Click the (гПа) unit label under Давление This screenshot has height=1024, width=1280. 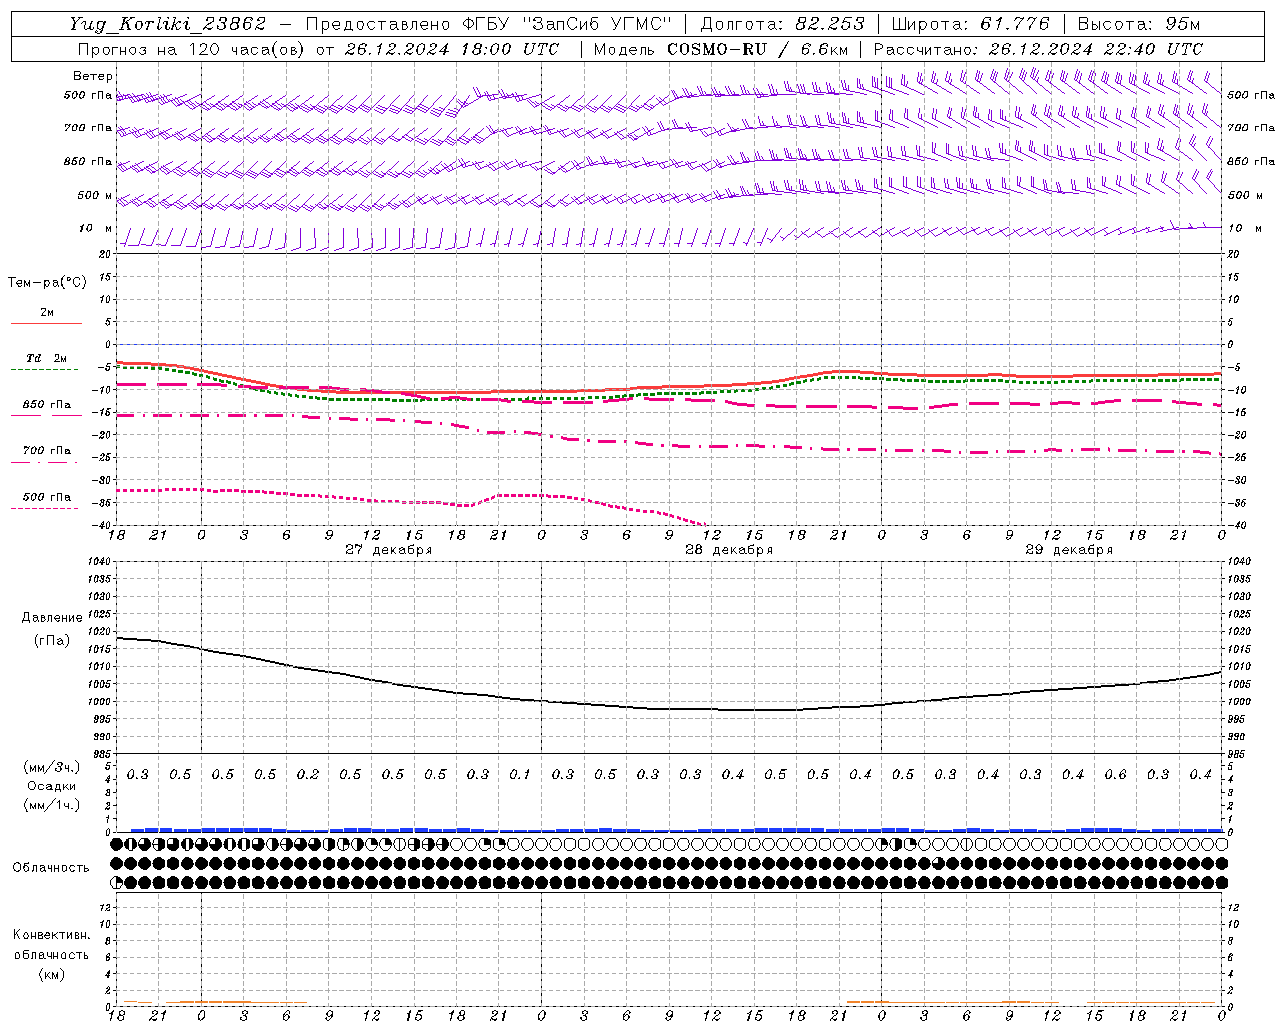pos(52,640)
